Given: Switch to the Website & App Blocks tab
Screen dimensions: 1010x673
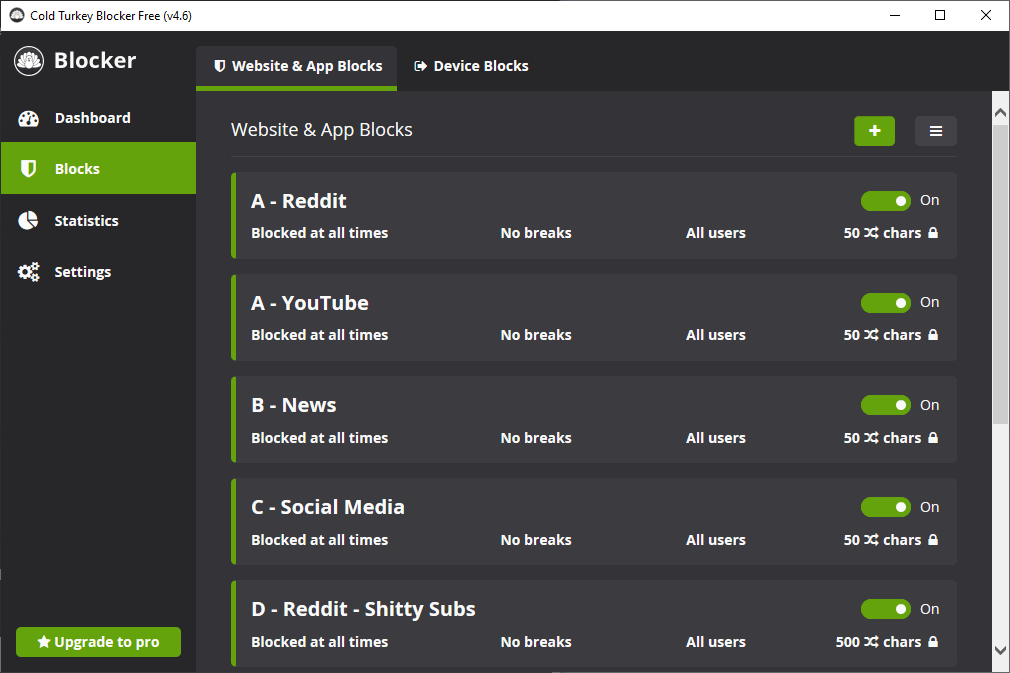Looking at the screenshot, I should [x=296, y=67].
